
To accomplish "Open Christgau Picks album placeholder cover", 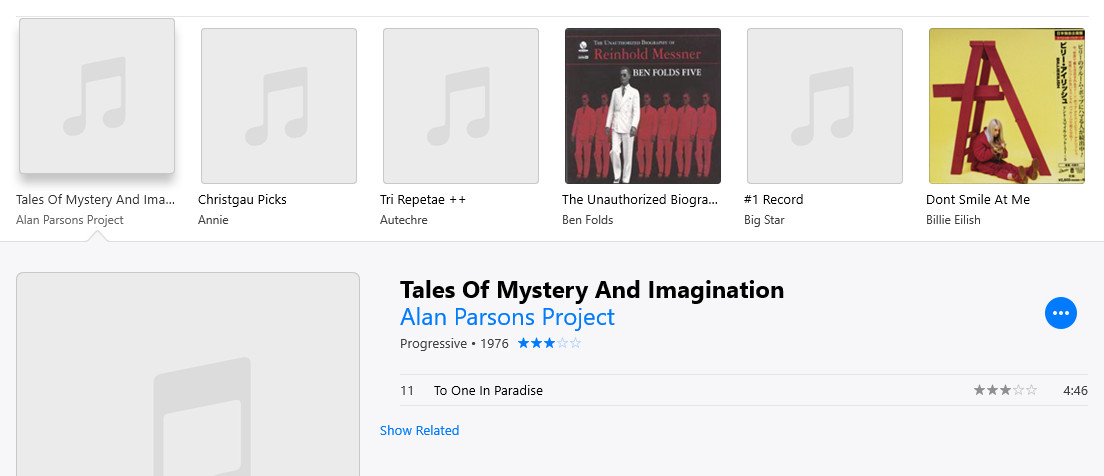I will point(279,106).
